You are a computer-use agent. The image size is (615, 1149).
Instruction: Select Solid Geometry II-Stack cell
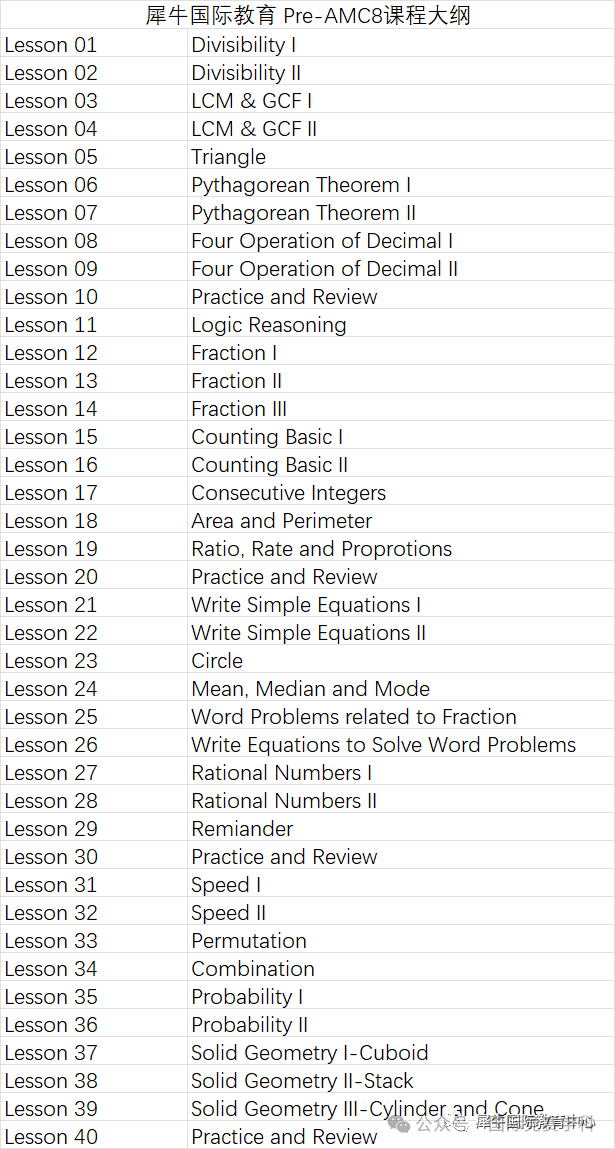tap(400, 1080)
